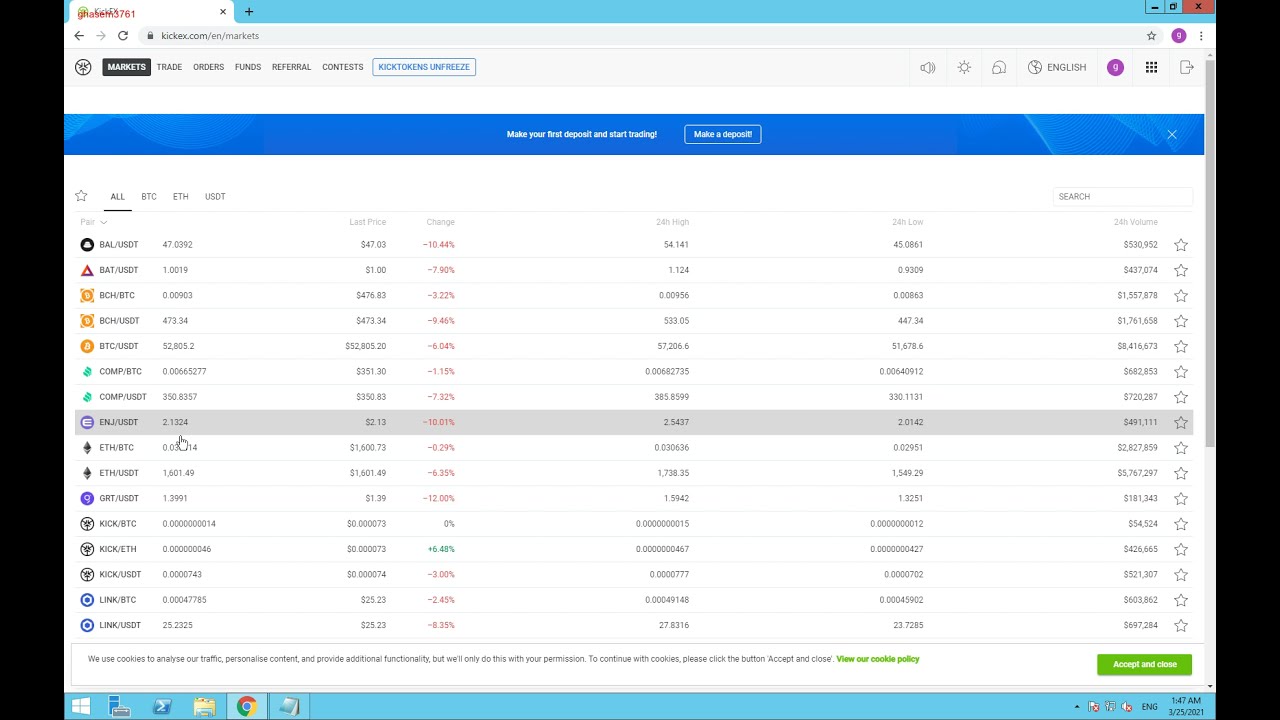Favorite the BAL/USDT pair star
This screenshot has height=720, width=1280.
1181,245
